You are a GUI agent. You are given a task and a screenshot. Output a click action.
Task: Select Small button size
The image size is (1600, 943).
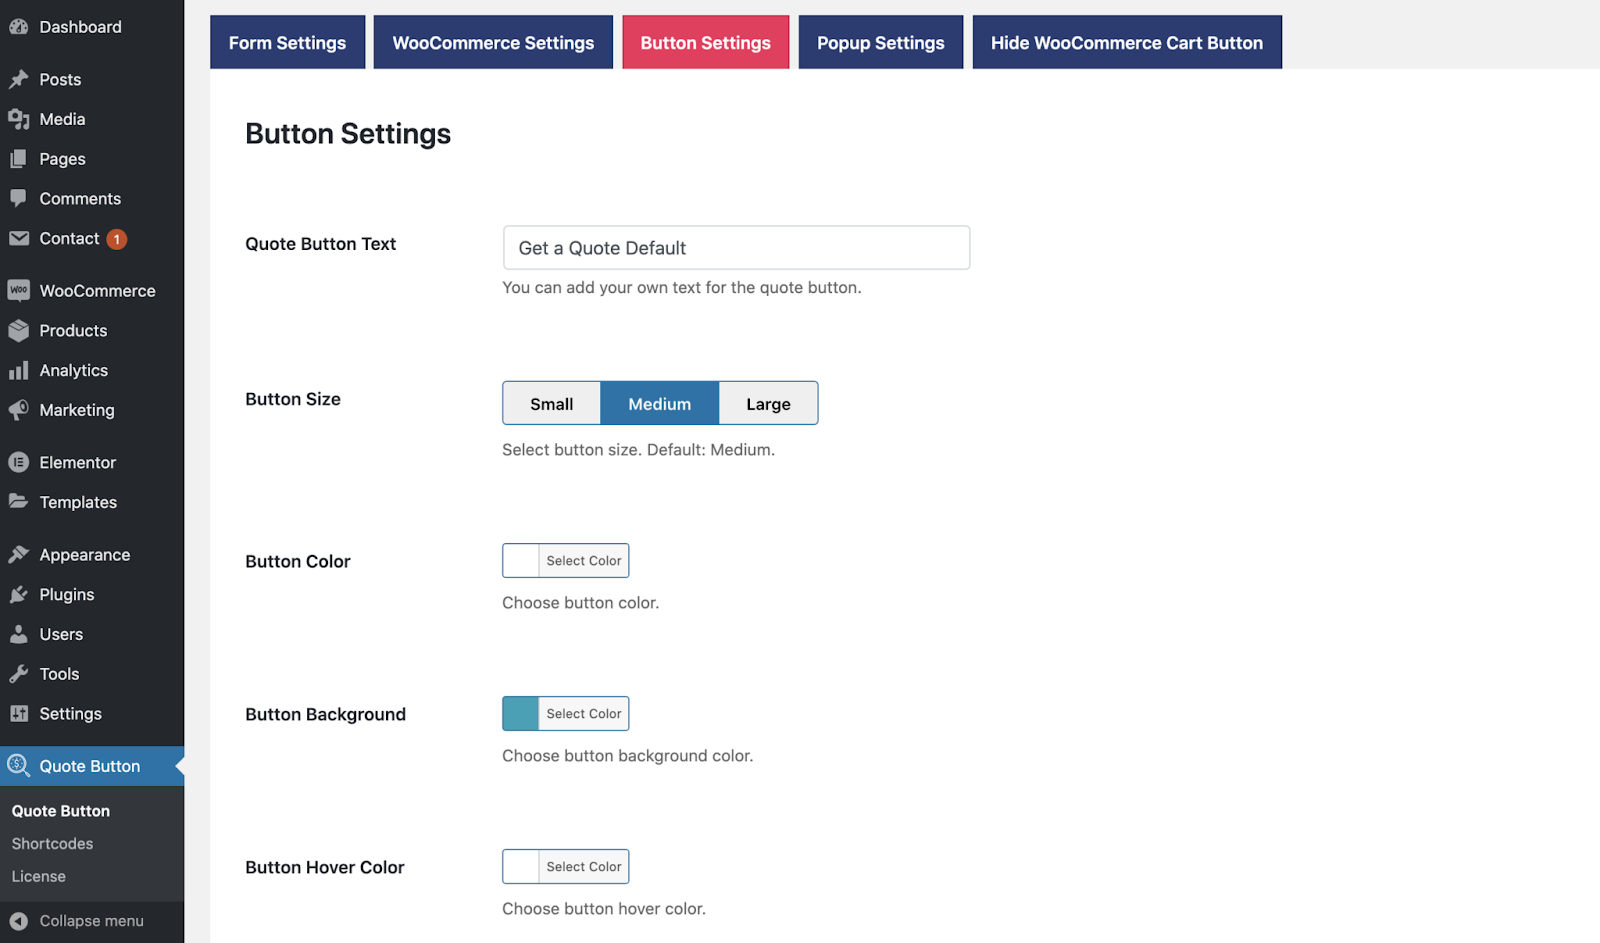click(552, 403)
